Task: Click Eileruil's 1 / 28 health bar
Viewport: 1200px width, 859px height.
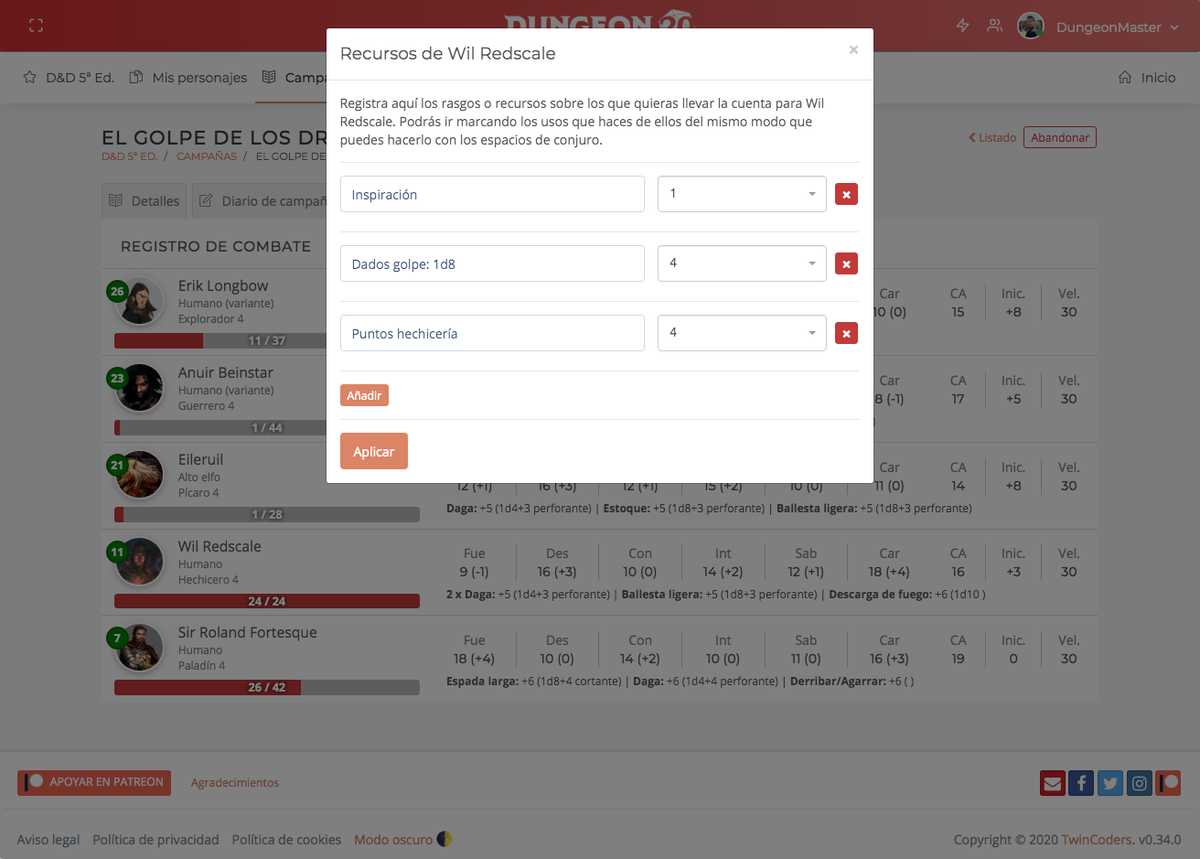Action: [267, 514]
